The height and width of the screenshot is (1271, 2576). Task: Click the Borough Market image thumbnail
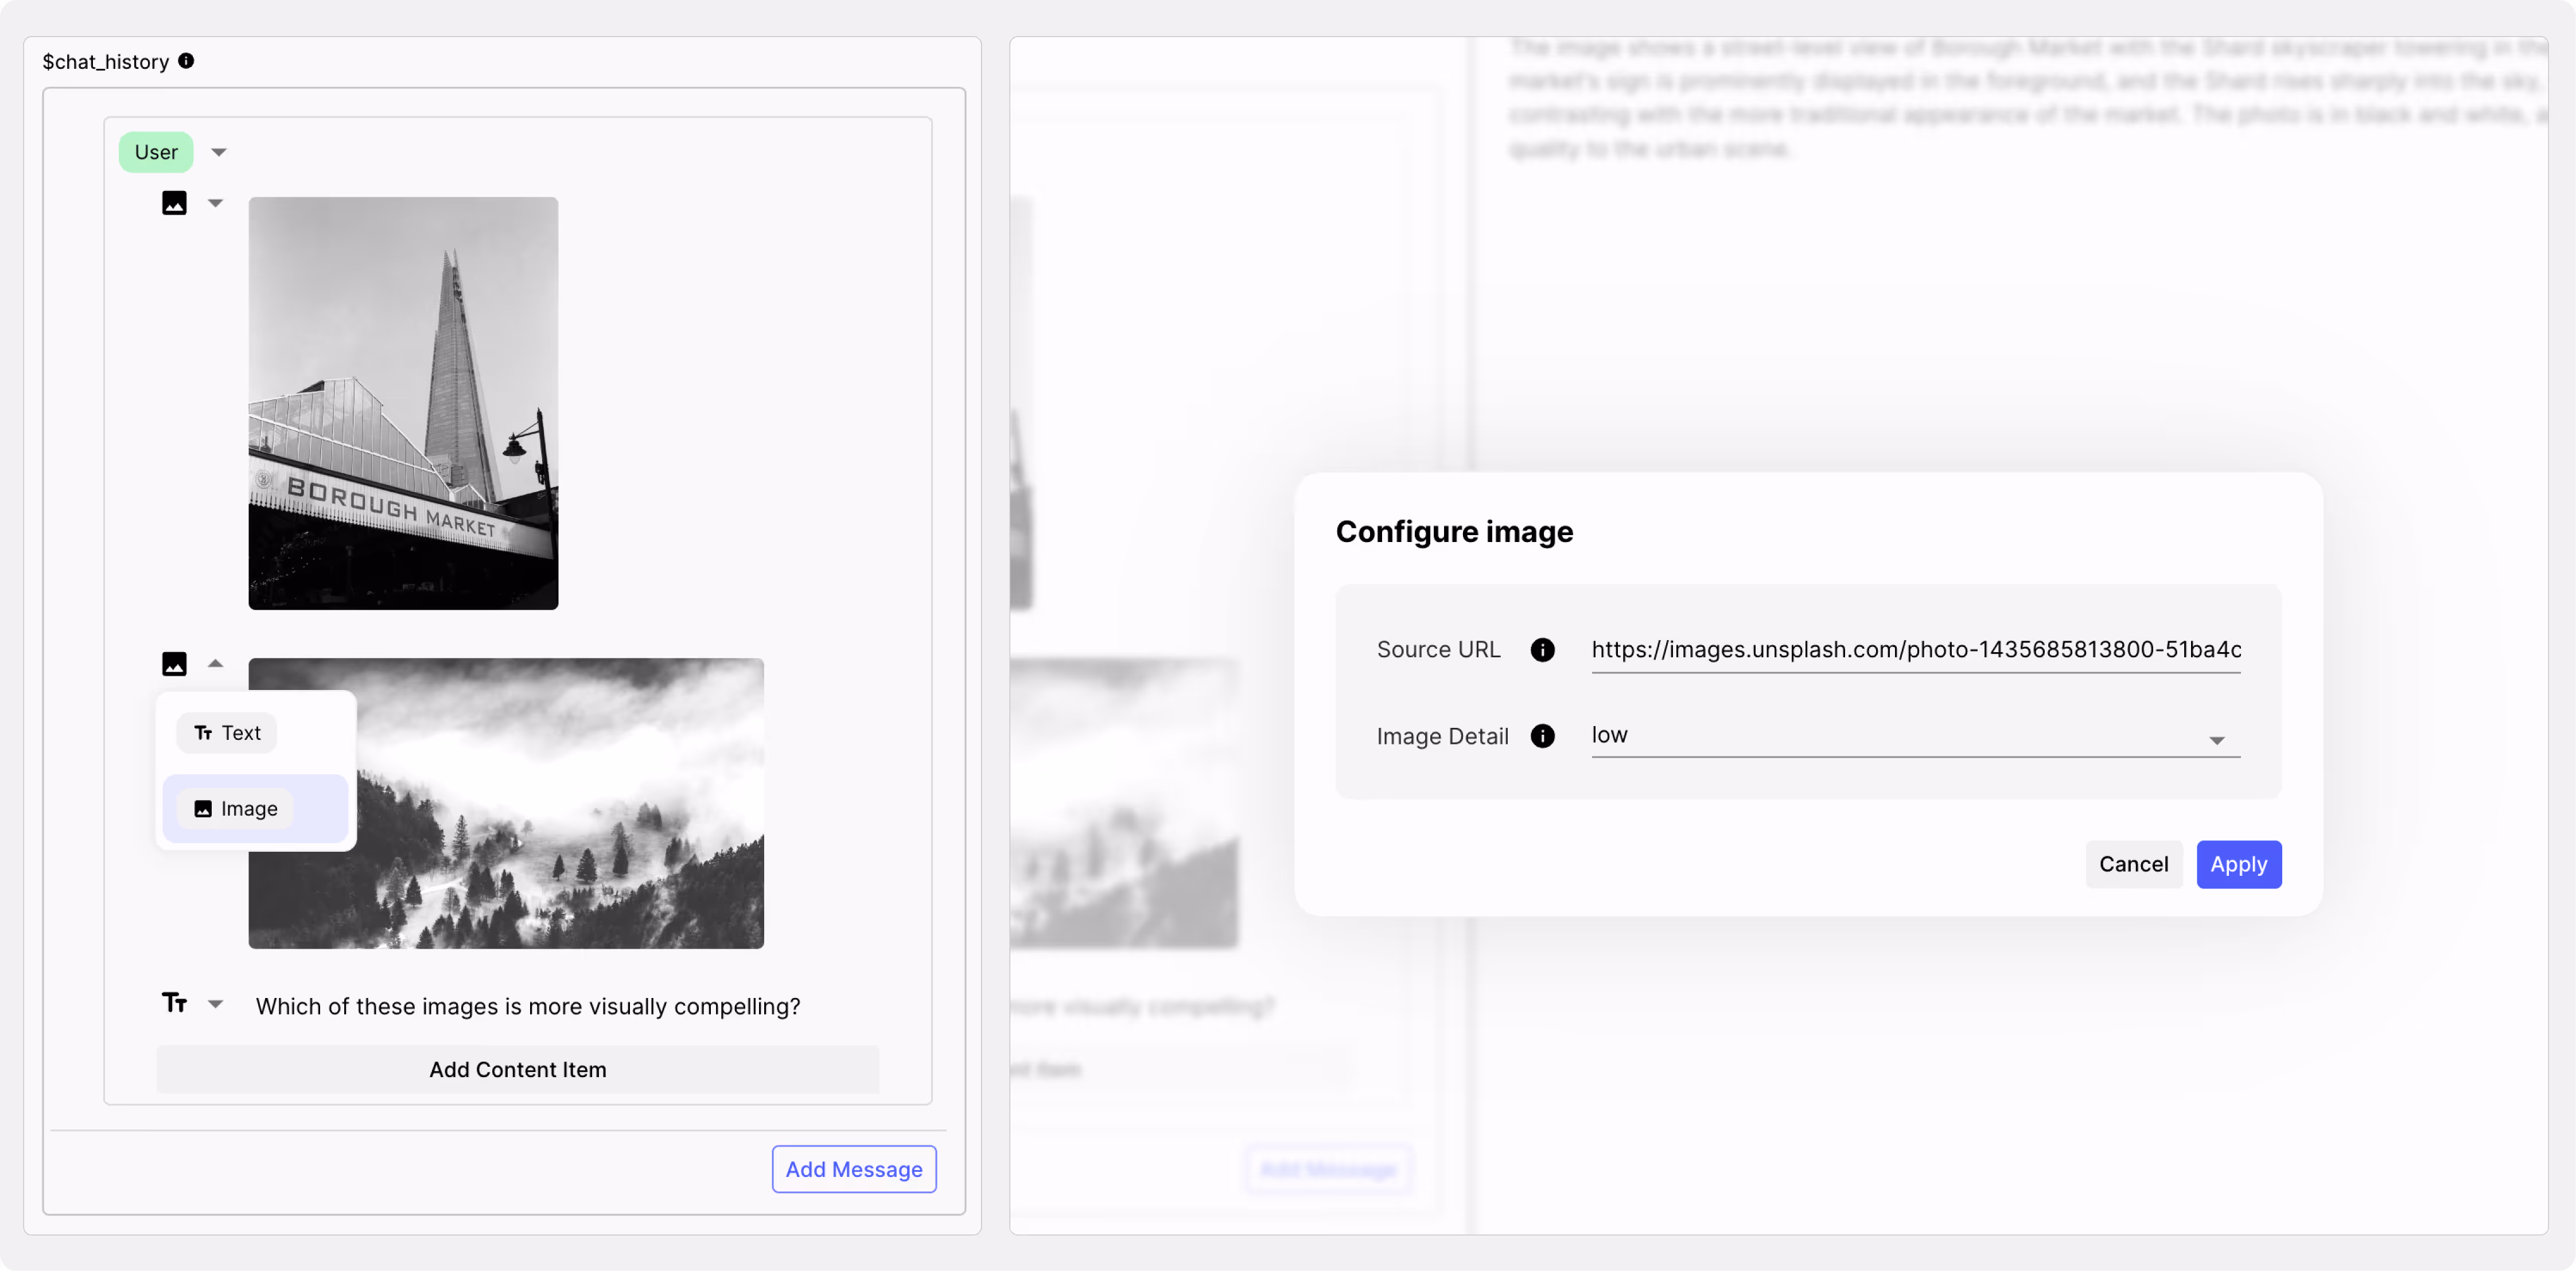pos(403,403)
